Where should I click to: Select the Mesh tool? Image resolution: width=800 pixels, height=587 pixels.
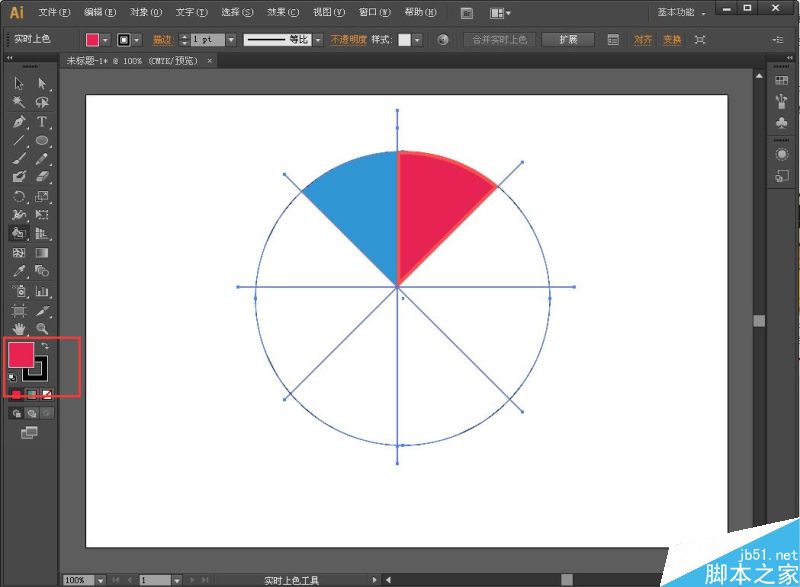tap(19, 253)
